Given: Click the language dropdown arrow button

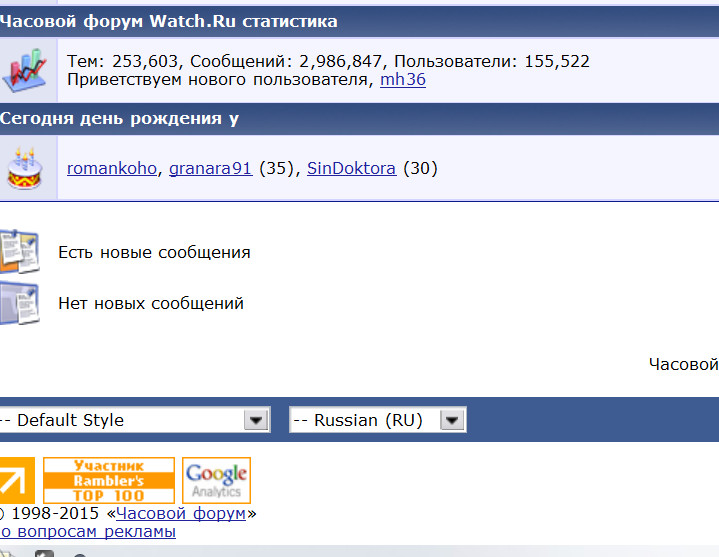Looking at the screenshot, I should [453, 420].
